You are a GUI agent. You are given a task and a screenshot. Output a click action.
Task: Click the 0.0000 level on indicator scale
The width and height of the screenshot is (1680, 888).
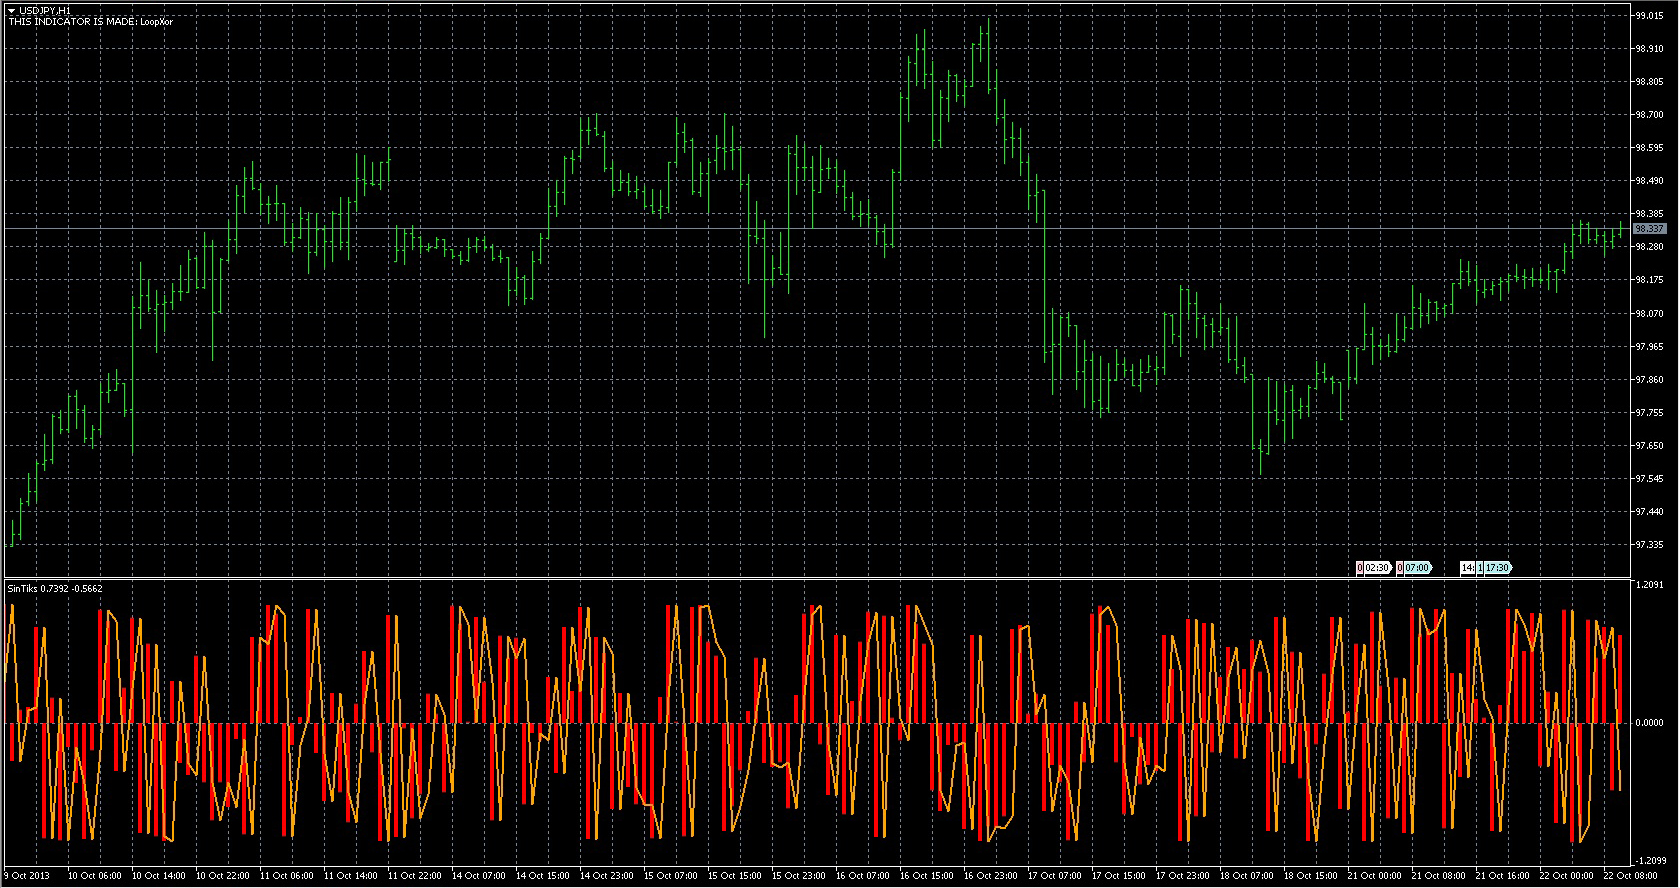1649,723
